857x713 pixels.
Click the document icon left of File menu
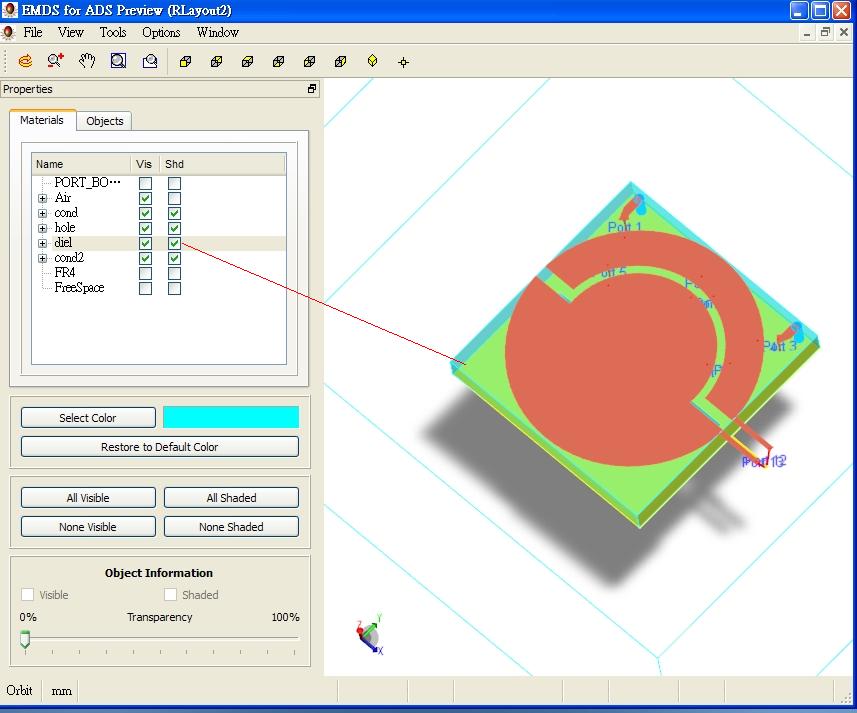point(8,32)
